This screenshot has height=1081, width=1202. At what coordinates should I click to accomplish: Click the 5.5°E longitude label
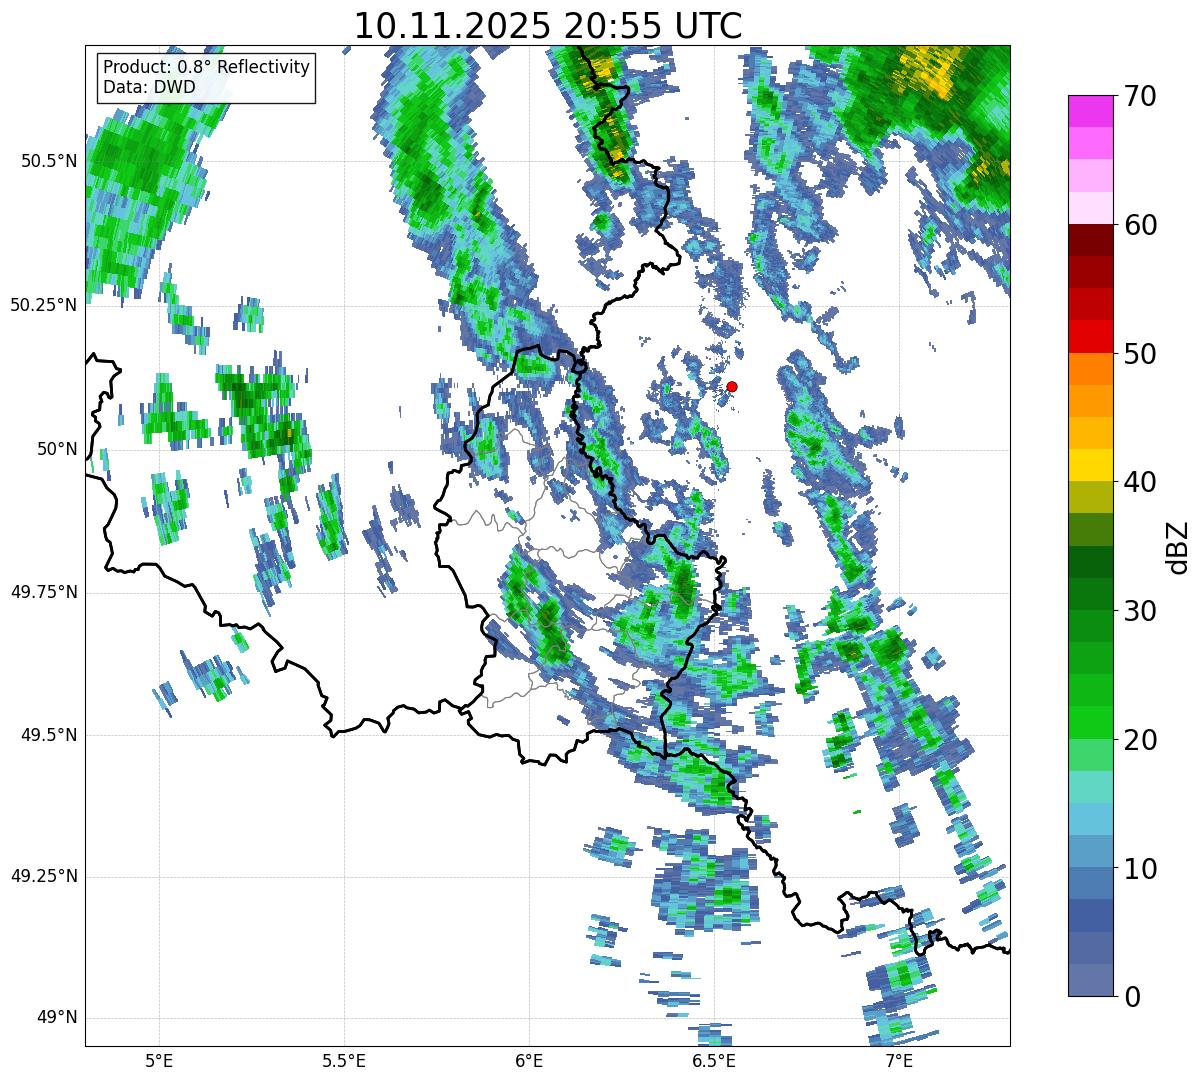(x=344, y=1061)
